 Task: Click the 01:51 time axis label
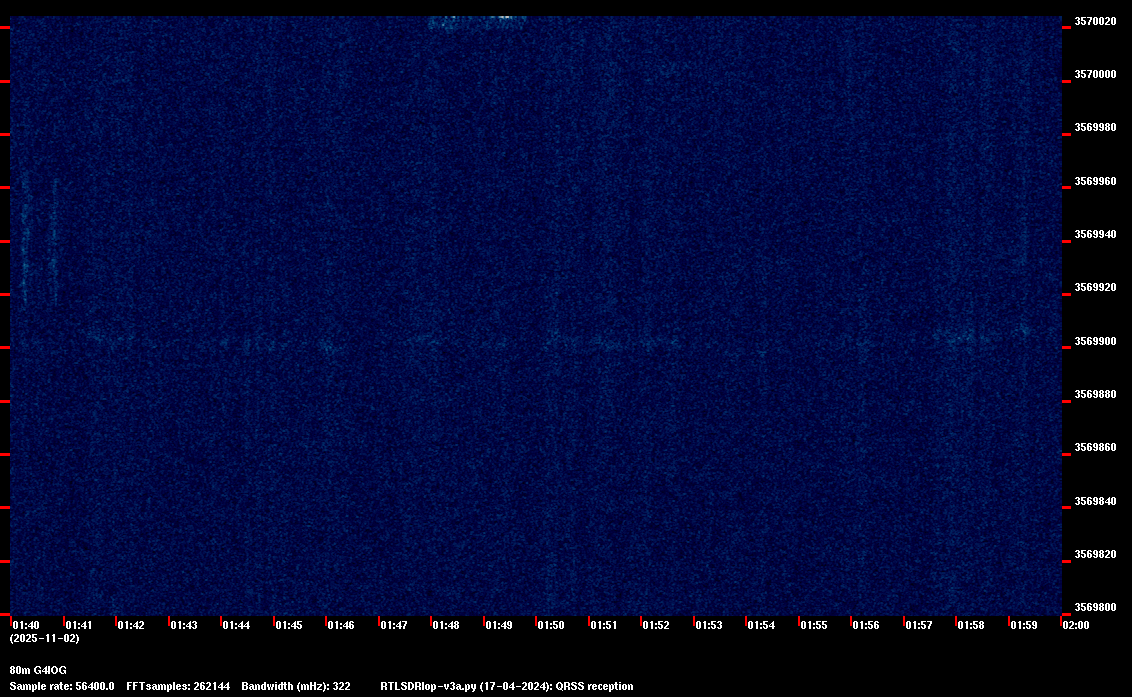point(604,625)
